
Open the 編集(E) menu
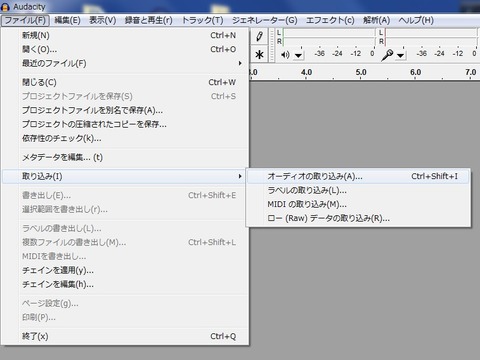(67, 20)
